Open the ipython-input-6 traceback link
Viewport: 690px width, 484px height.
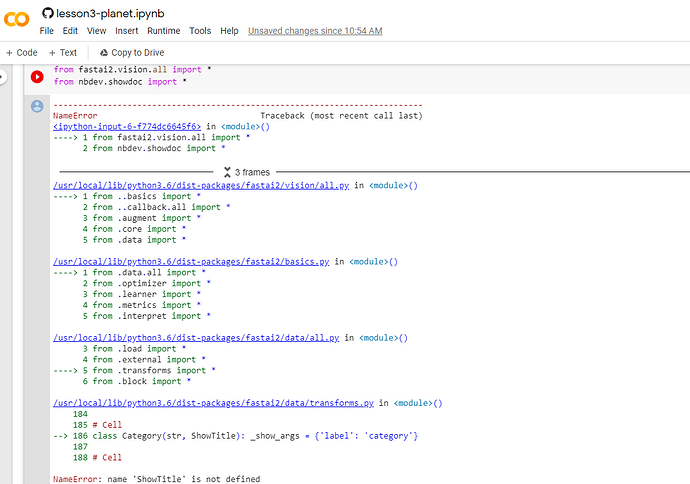pos(127,127)
